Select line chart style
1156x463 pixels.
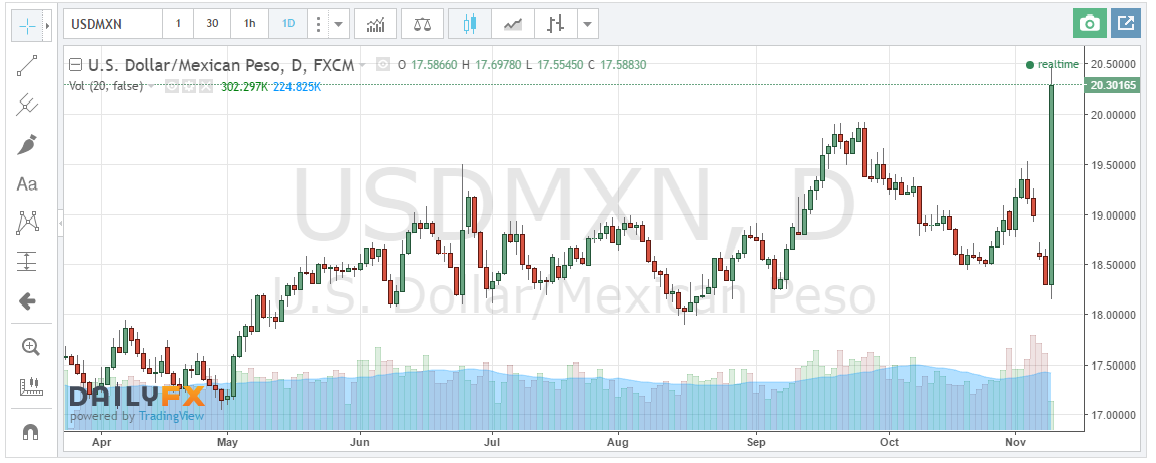pos(513,24)
